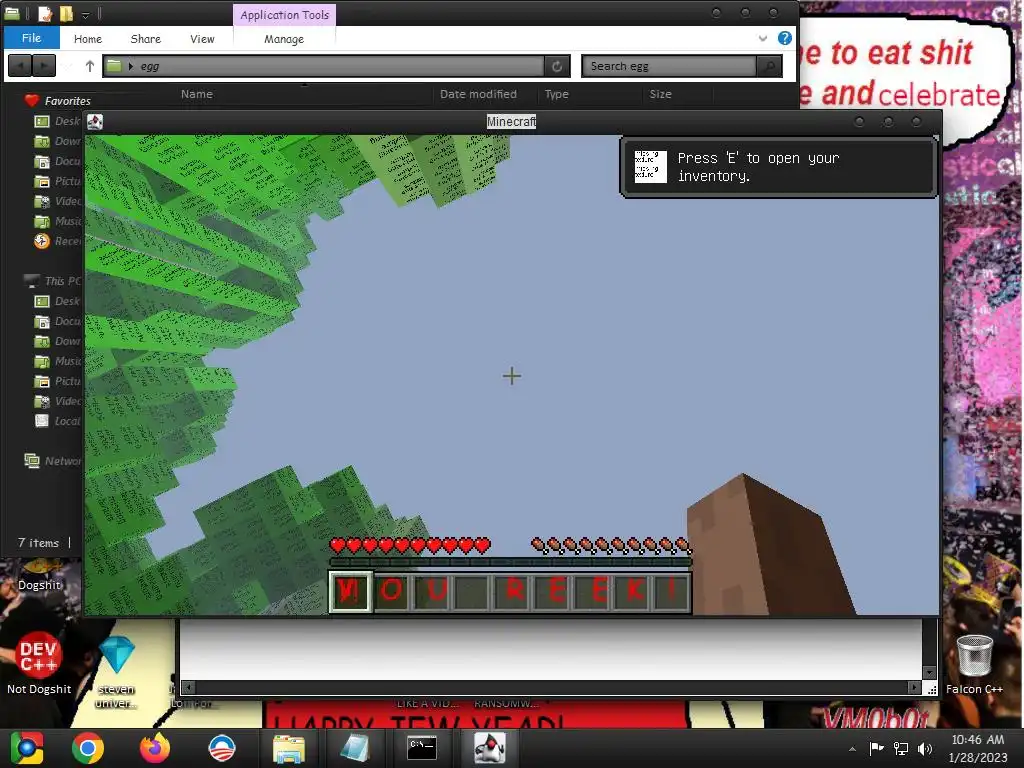The width and height of the screenshot is (1024, 768).
Task: Switch to Command Prompt on taskbar
Action: pos(422,748)
